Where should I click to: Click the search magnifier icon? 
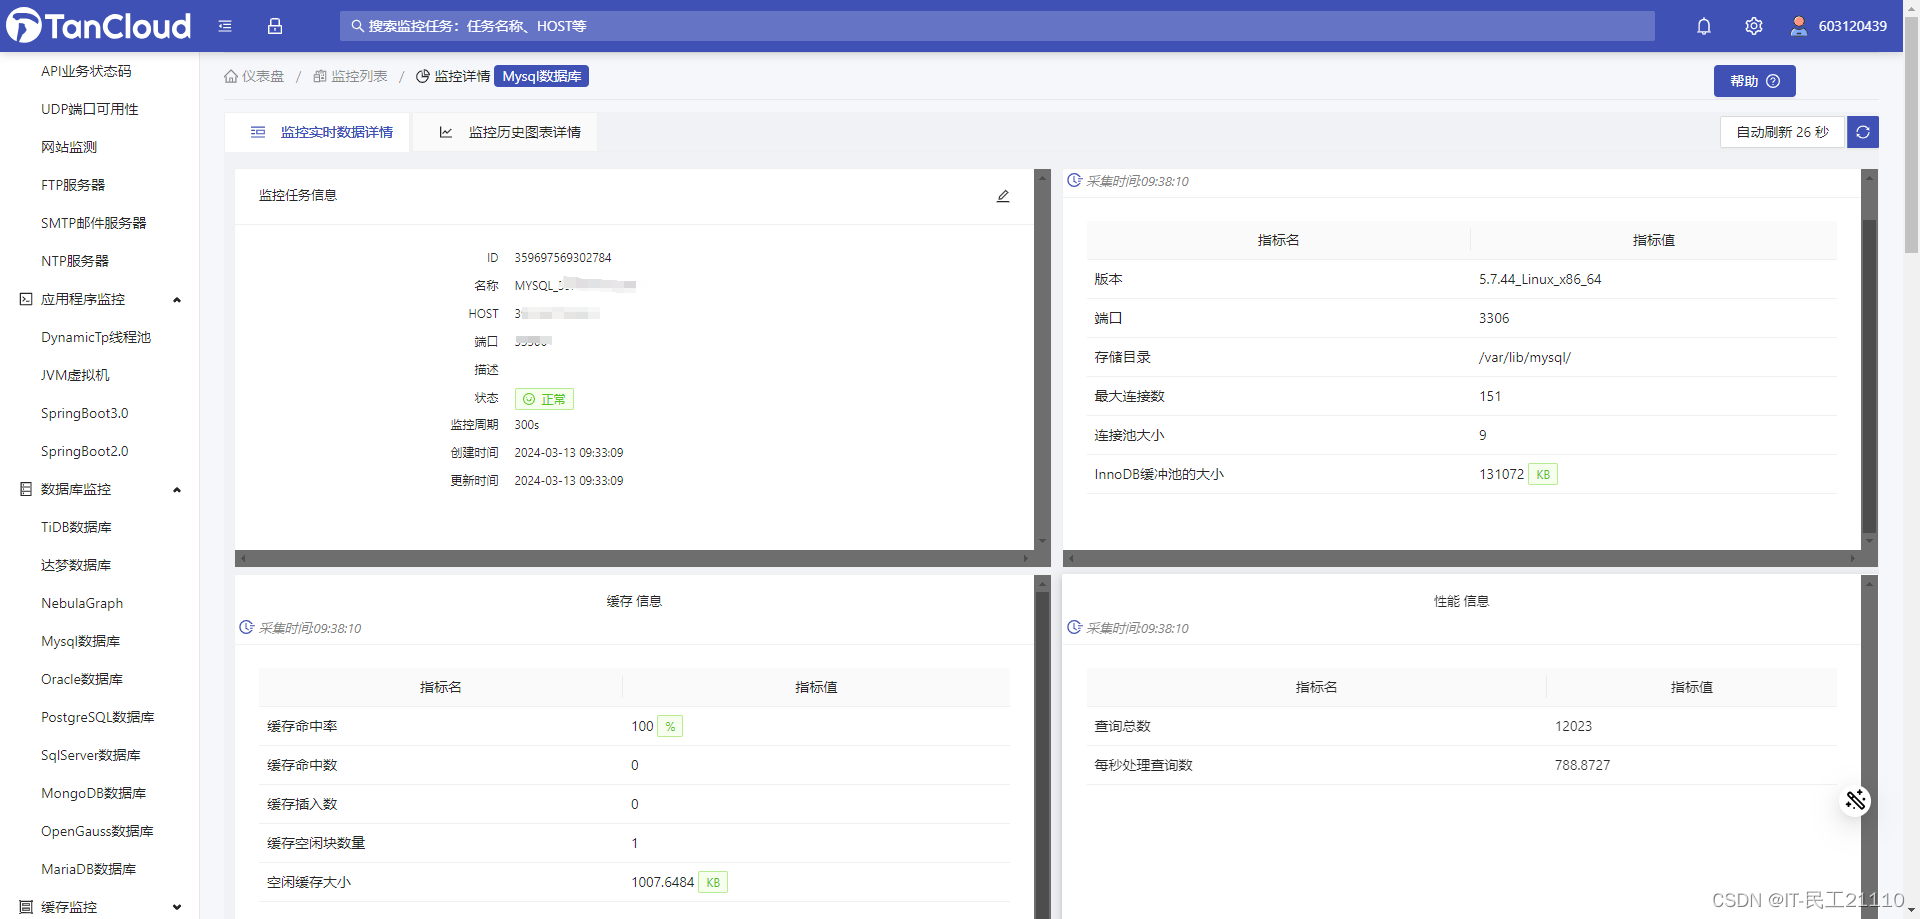(x=357, y=26)
